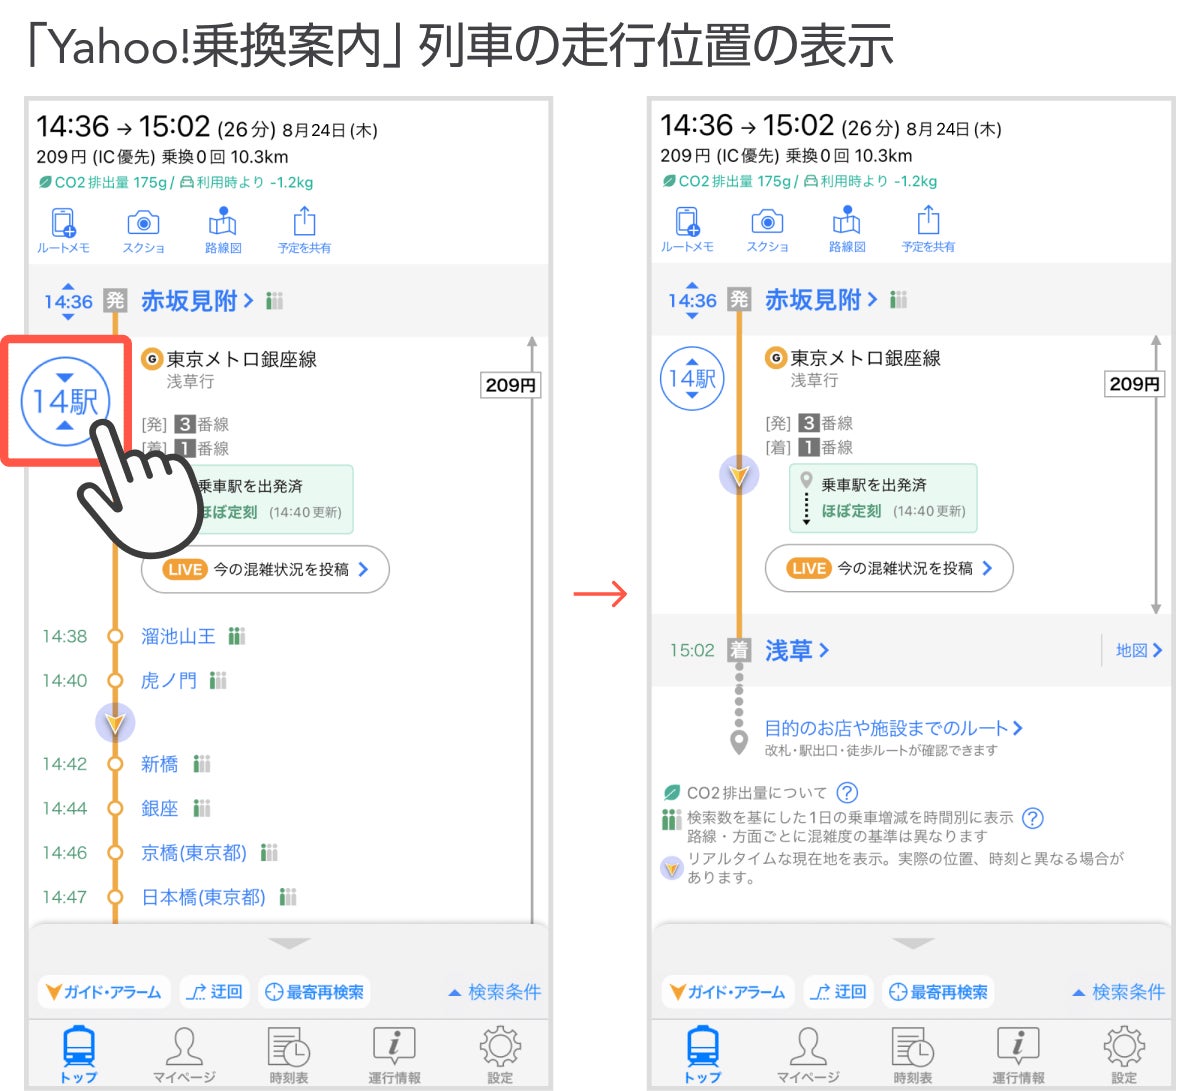Open 赤坂見附 station link in right screen
This screenshot has height=1091, width=1200.
[x=821, y=300]
